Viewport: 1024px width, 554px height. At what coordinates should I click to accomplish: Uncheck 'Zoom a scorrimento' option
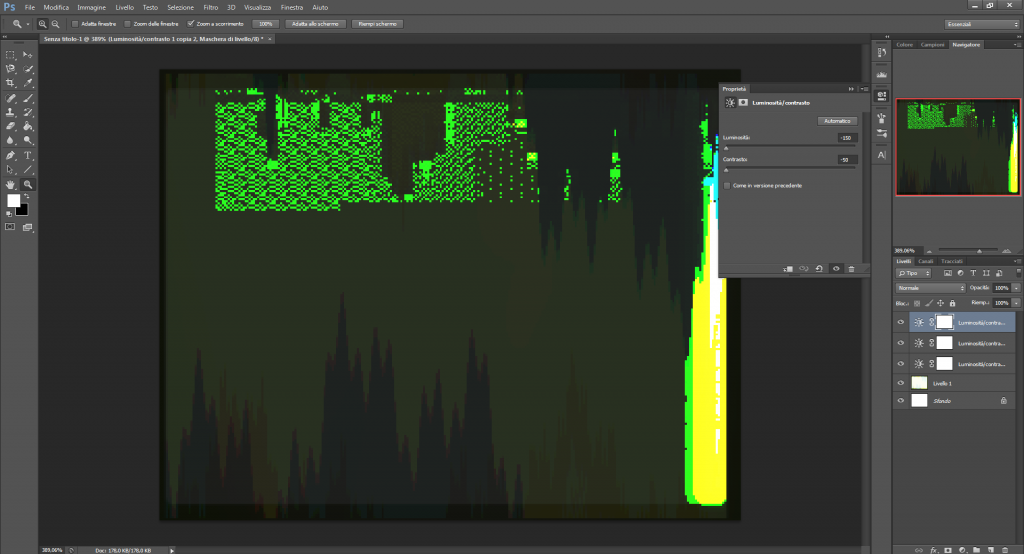coord(191,22)
